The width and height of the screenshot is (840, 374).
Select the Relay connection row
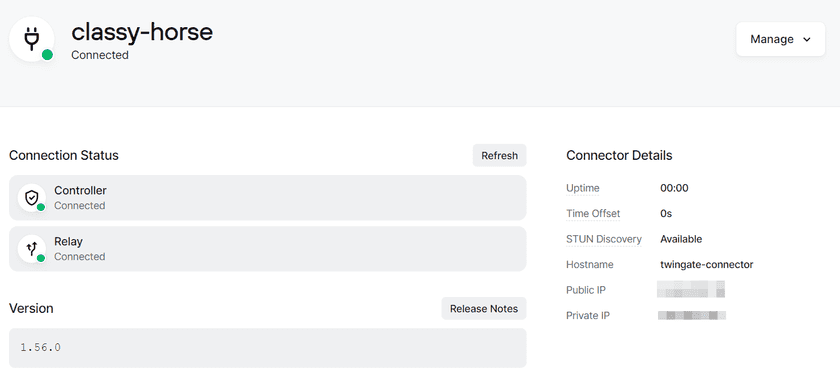click(x=267, y=249)
